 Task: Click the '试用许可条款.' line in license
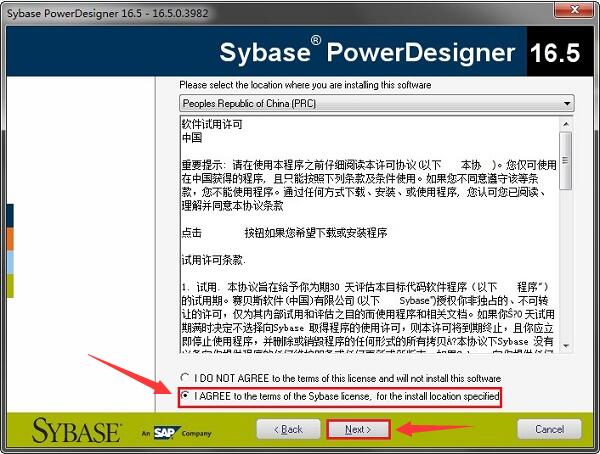tap(213, 260)
